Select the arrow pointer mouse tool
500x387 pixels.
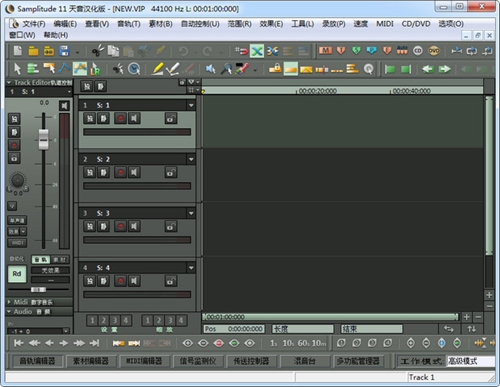(x=17, y=69)
